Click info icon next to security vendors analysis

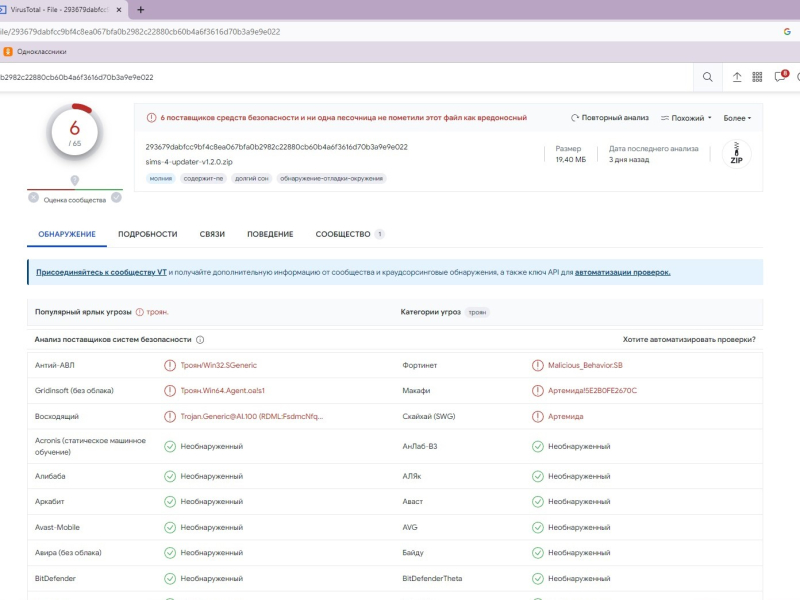200,340
